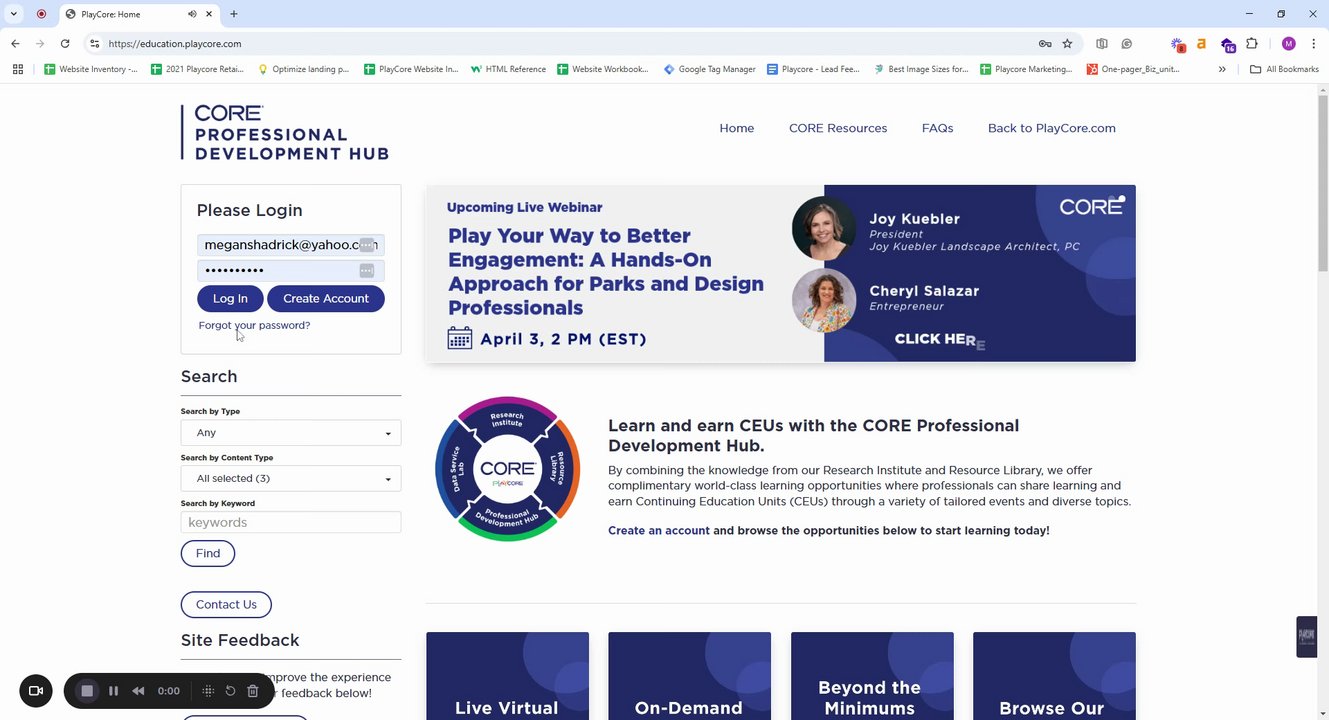Pause the screen recording
Image resolution: width=1329 pixels, height=720 pixels.
[x=113, y=691]
